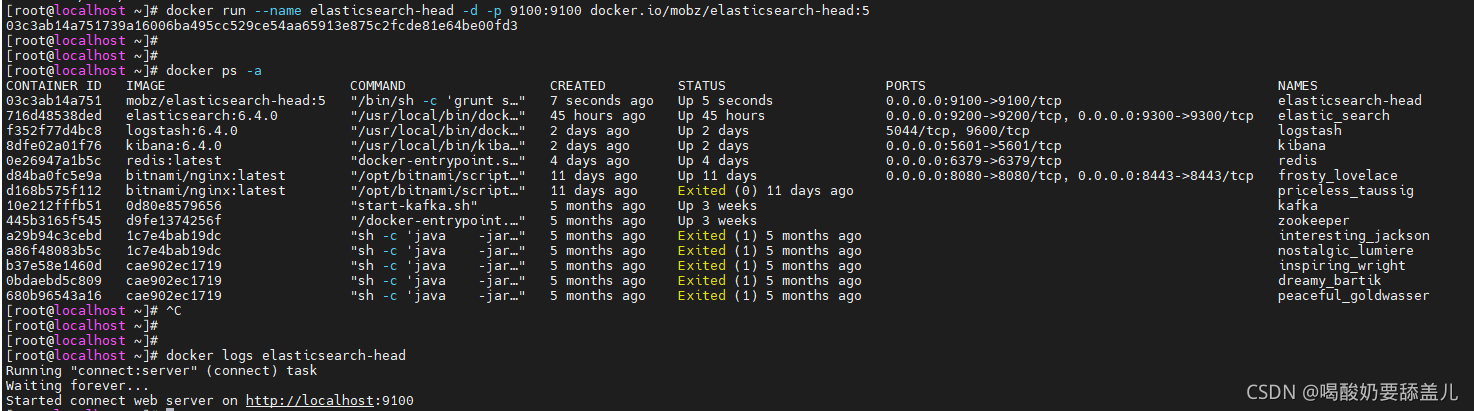The width and height of the screenshot is (1474, 411).
Task: Click the CONTAINER ID column header
Action: pos(54,86)
